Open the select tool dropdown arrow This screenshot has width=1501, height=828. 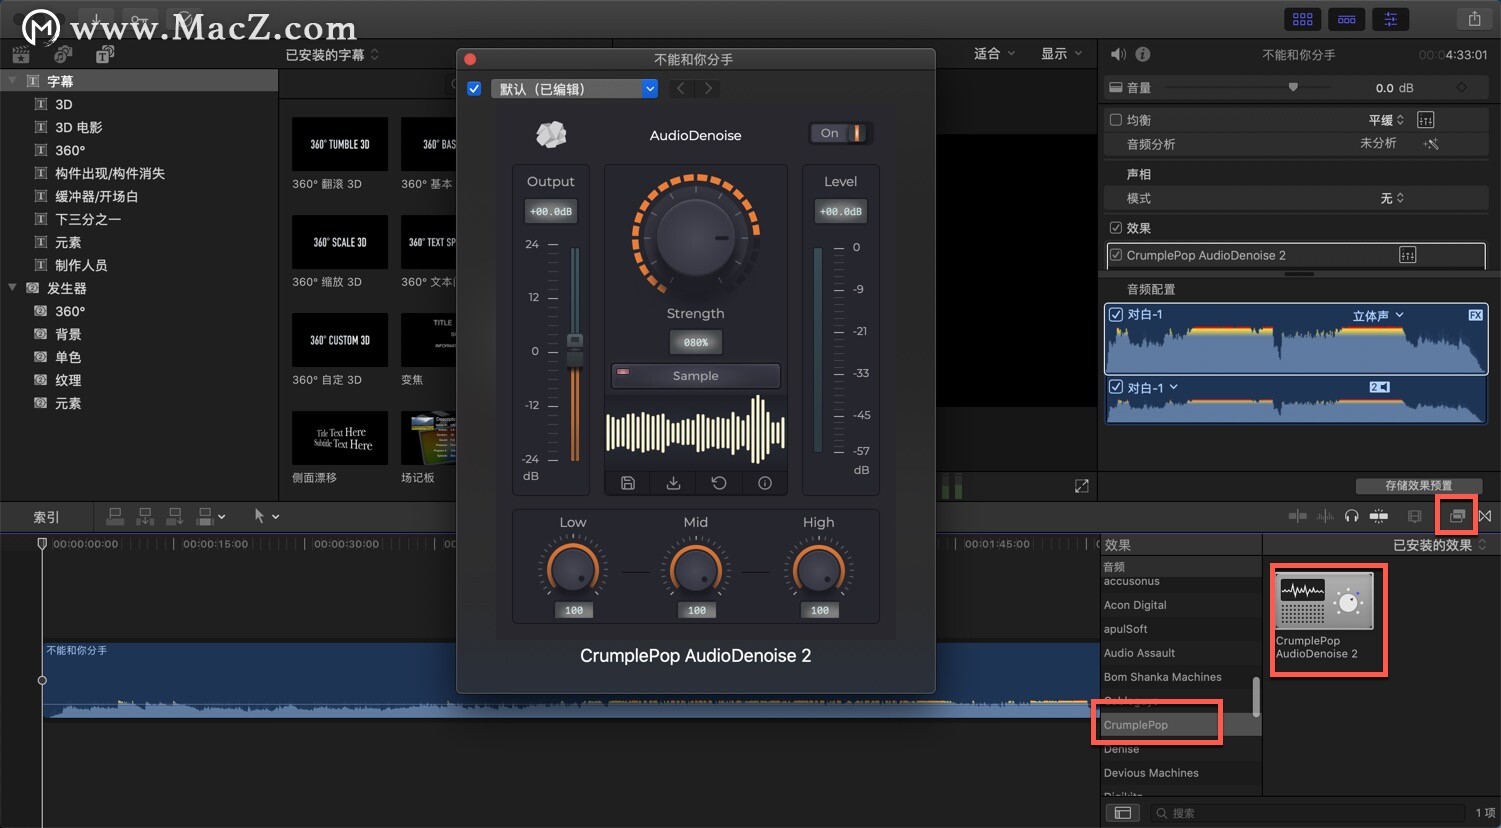tap(275, 517)
